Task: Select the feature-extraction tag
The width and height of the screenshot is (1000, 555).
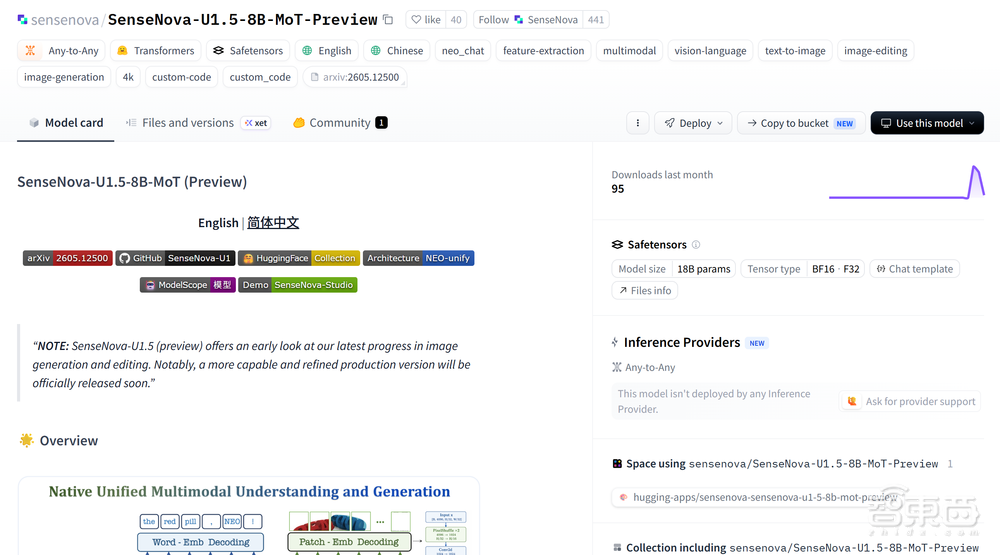Action: [x=543, y=50]
